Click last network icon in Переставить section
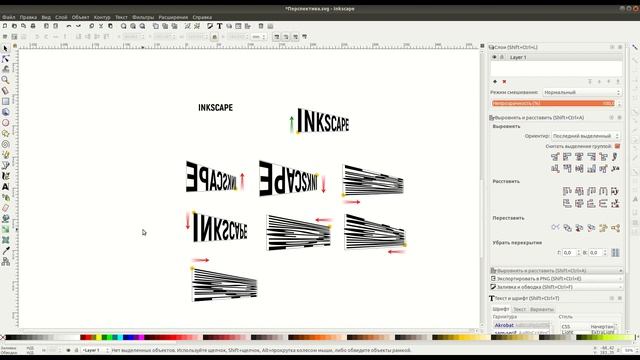 [615, 228]
